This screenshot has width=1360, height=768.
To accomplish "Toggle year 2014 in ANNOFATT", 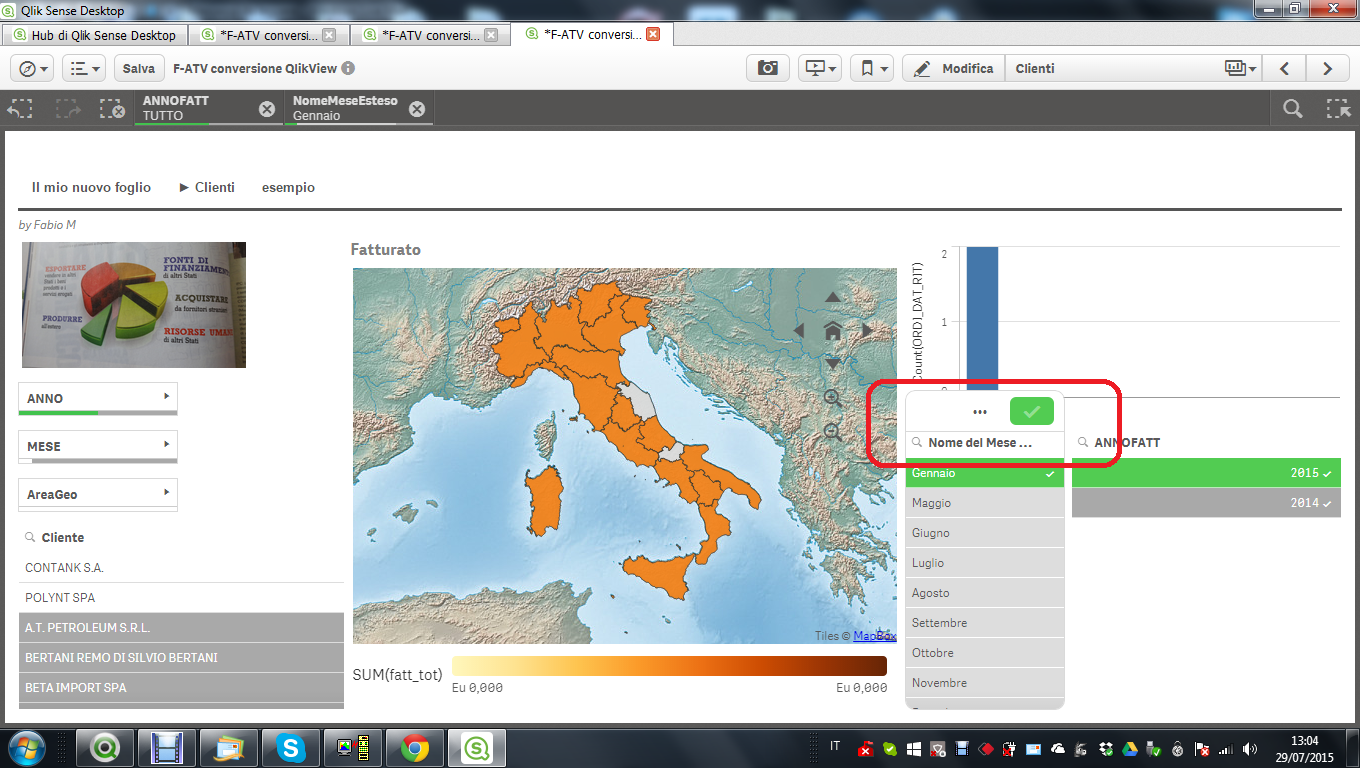I will [1206, 503].
